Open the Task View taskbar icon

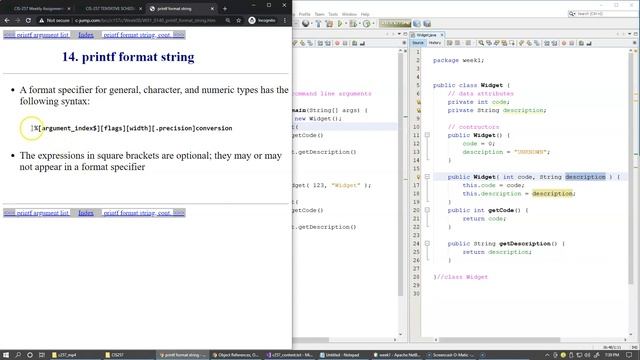tap(42, 355)
